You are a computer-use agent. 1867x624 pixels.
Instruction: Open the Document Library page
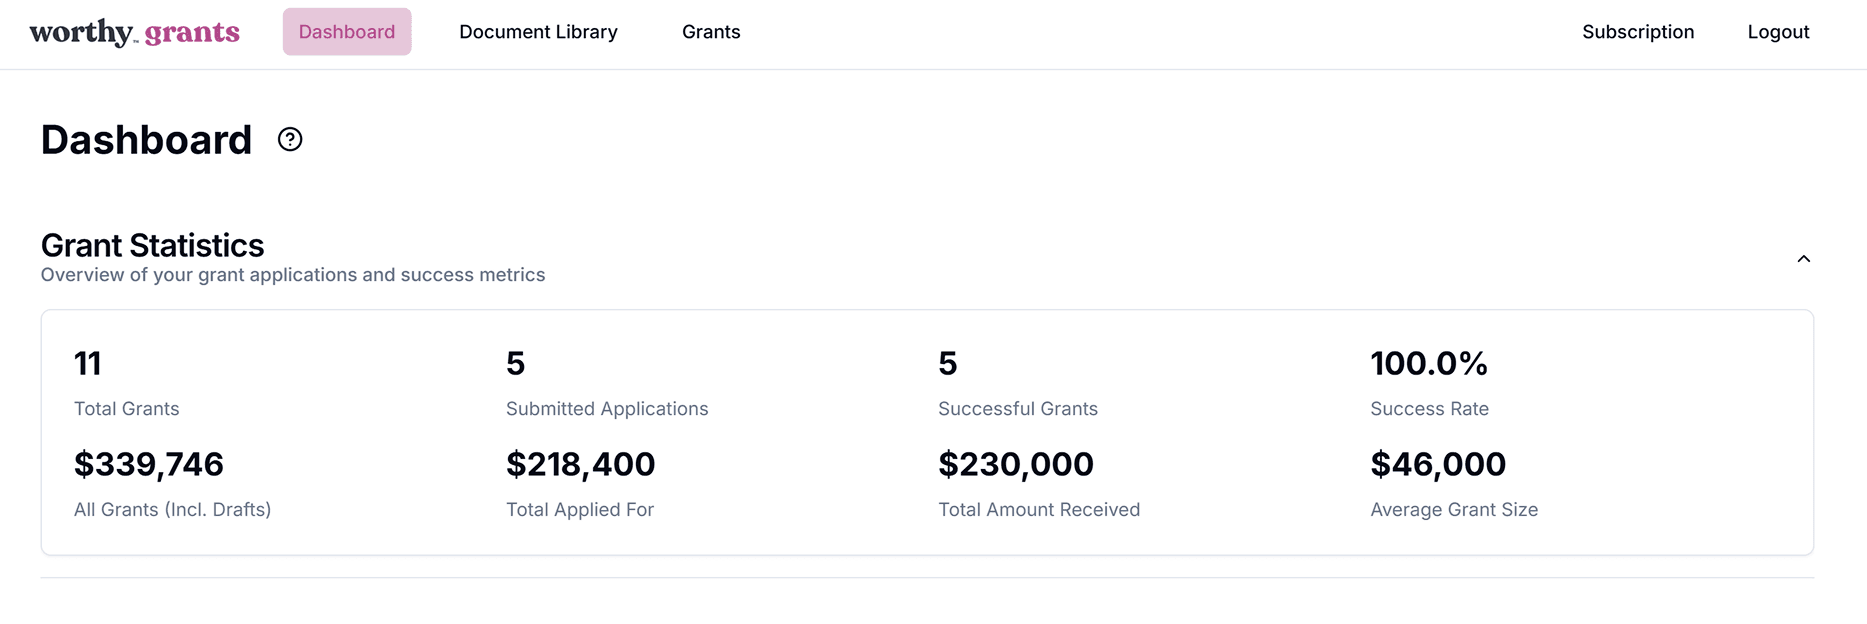pyautogui.click(x=538, y=32)
